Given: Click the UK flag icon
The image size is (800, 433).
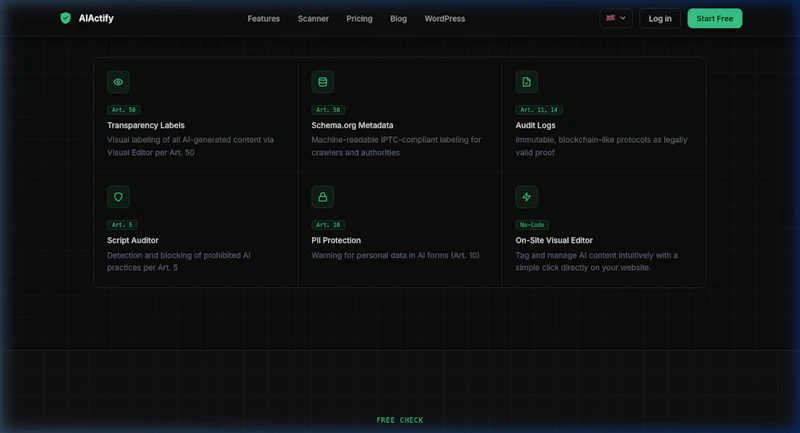Looking at the screenshot, I should (x=610, y=18).
